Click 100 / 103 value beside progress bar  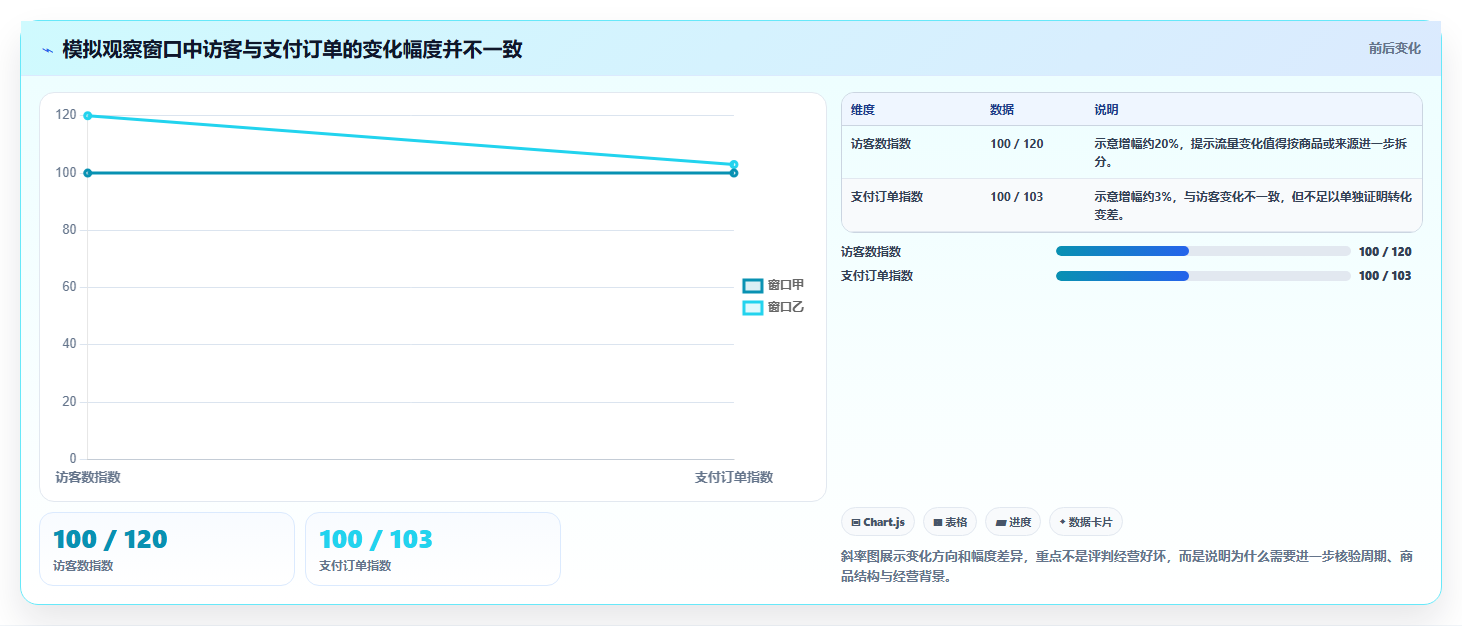point(1385,276)
